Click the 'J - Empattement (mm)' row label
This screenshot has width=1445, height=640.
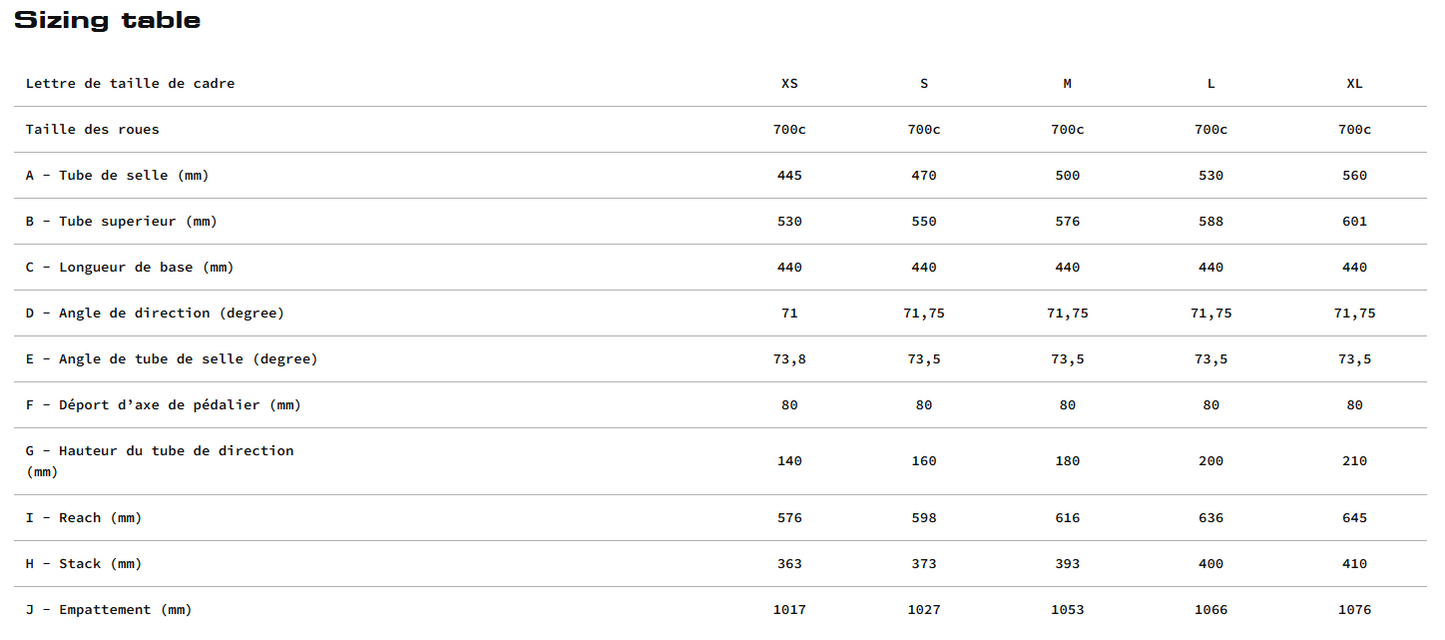click(x=109, y=610)
